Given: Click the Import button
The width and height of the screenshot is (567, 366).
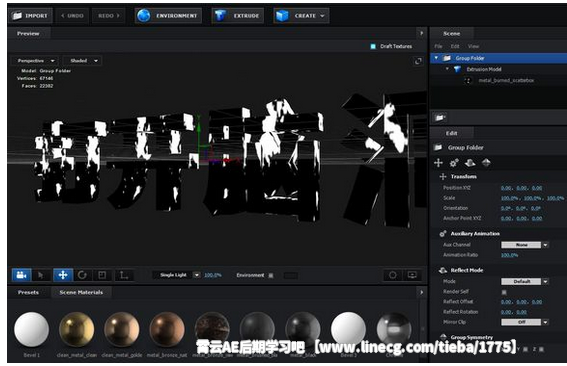Looking at the screenshot, I should point(30,16).
